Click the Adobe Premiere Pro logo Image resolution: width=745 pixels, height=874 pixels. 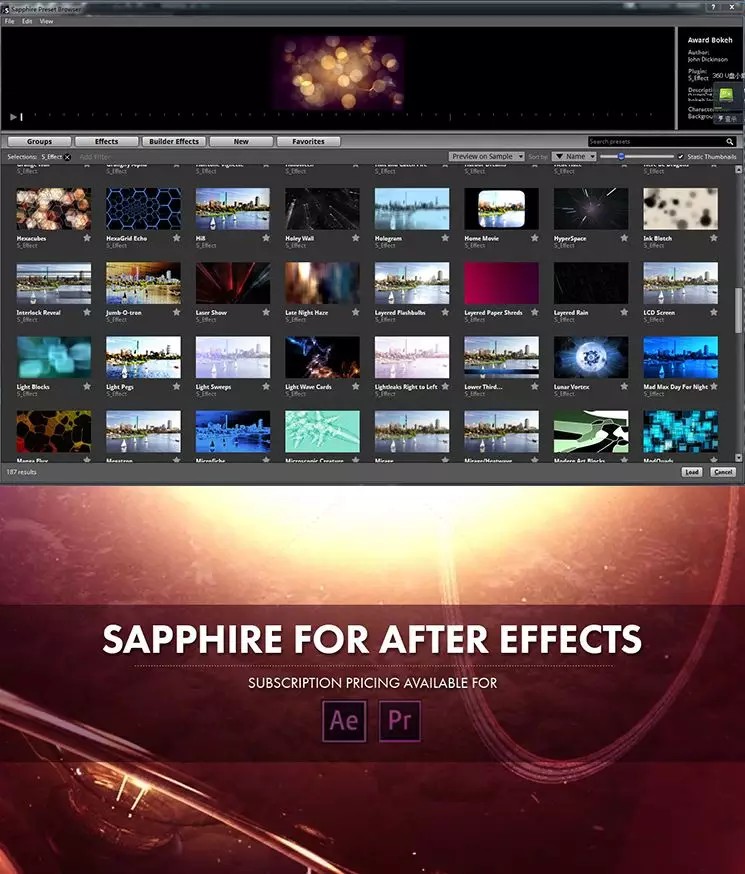tap(399, 721)
